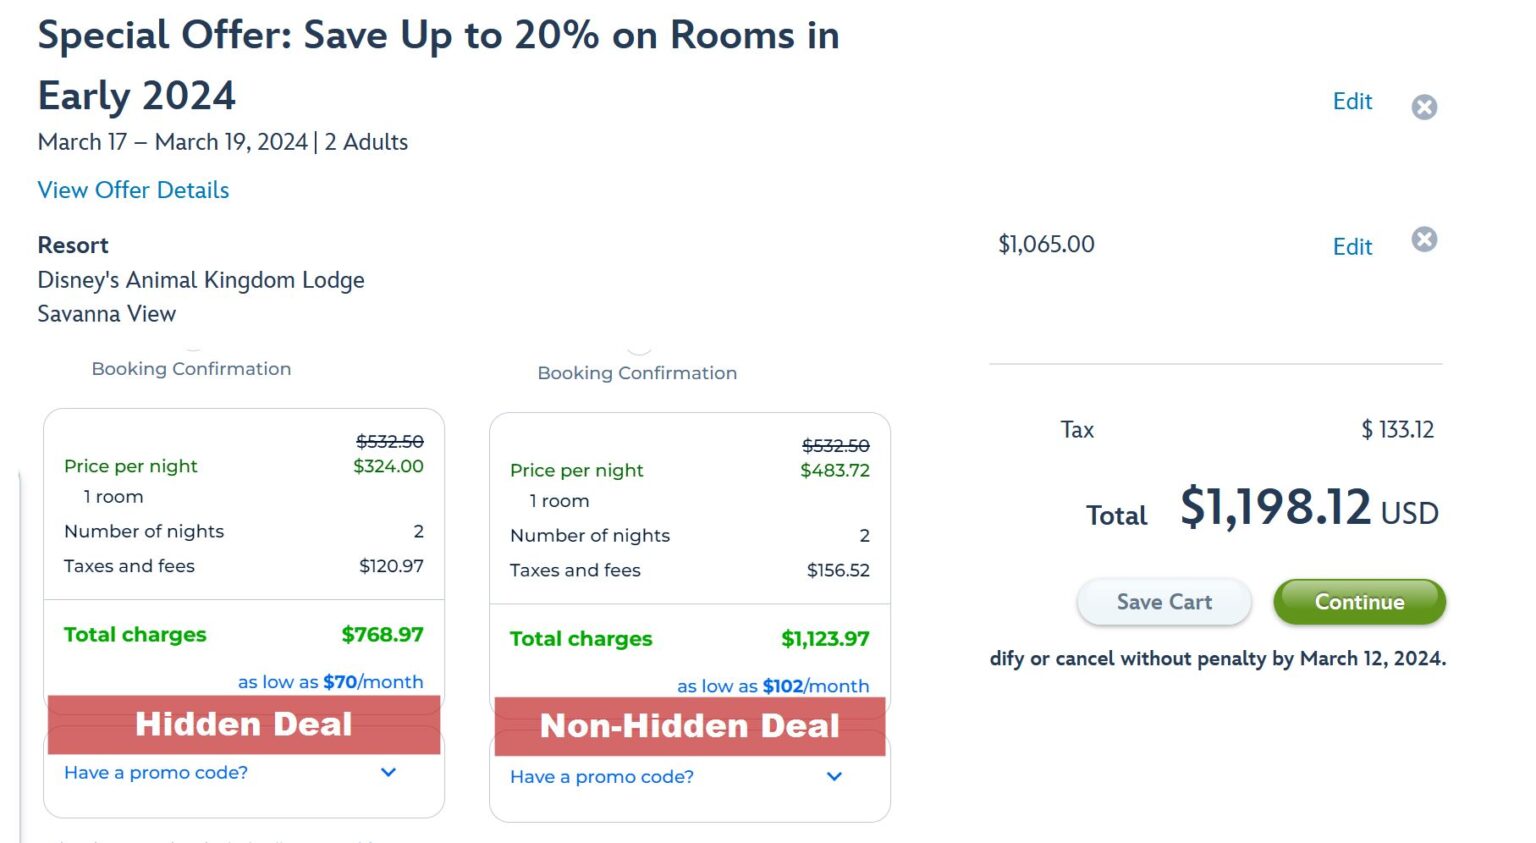This screenshot has height=843, width=1536.
Task: Click the Save Cart button
Action: pos(1163,601)
